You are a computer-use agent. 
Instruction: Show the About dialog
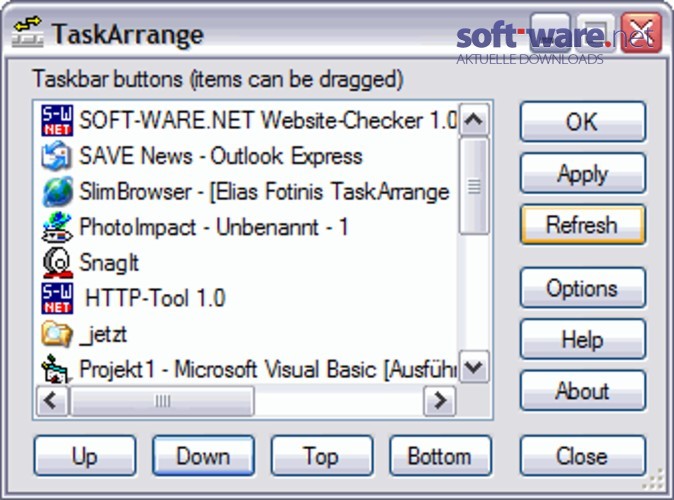click(x=582, y=391)
